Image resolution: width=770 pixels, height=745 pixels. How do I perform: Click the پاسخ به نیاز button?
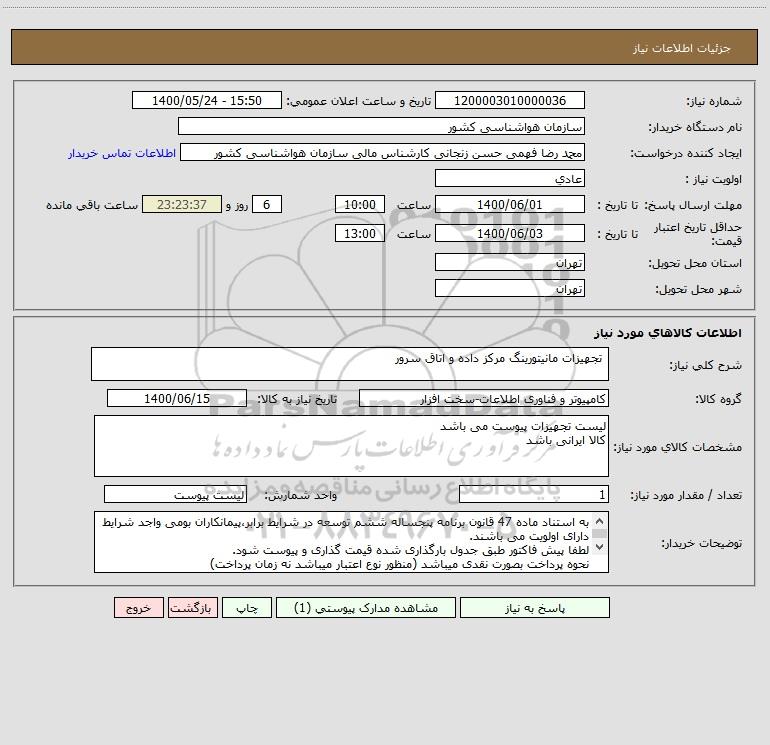coord(535,607)
